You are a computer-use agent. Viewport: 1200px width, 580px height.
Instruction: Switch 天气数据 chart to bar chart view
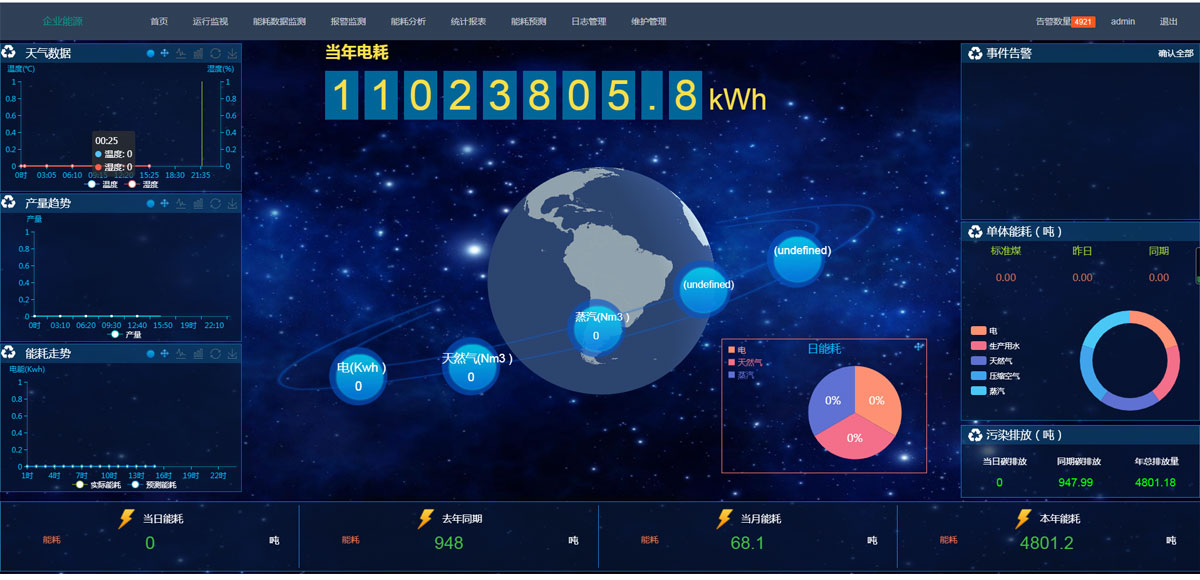pyautogui.click(x=198, y=53)
